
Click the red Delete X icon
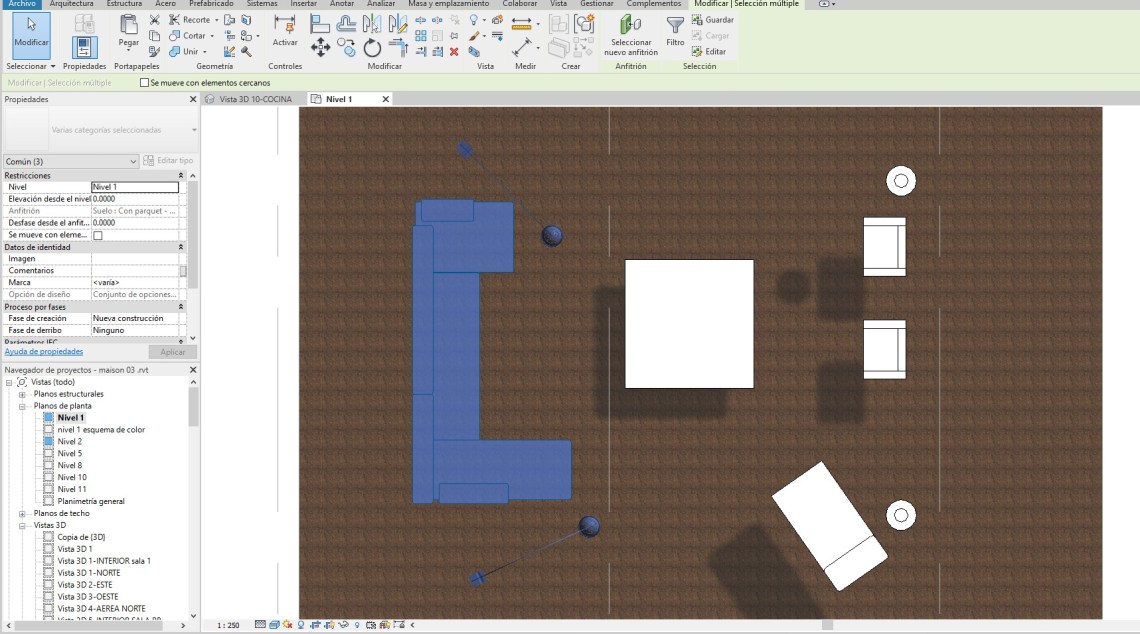click(x=454, y=51)
